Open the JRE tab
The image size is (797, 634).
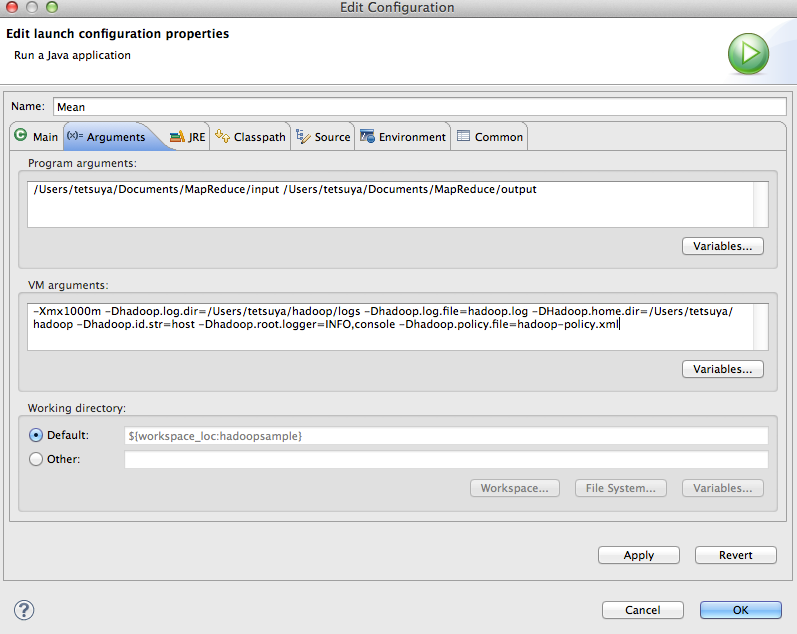pyautogui.click(x=188, y=137)
